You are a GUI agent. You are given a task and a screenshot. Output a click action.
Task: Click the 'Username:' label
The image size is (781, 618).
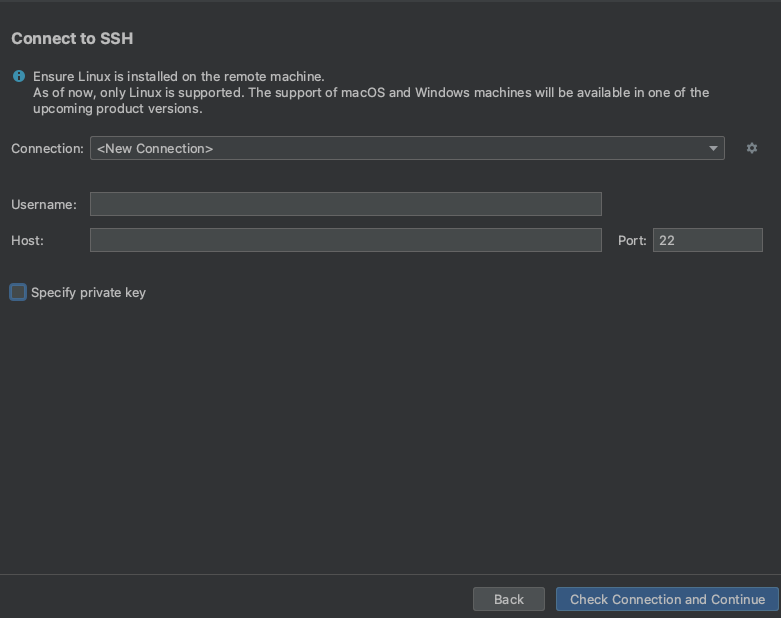coord(44,205)
